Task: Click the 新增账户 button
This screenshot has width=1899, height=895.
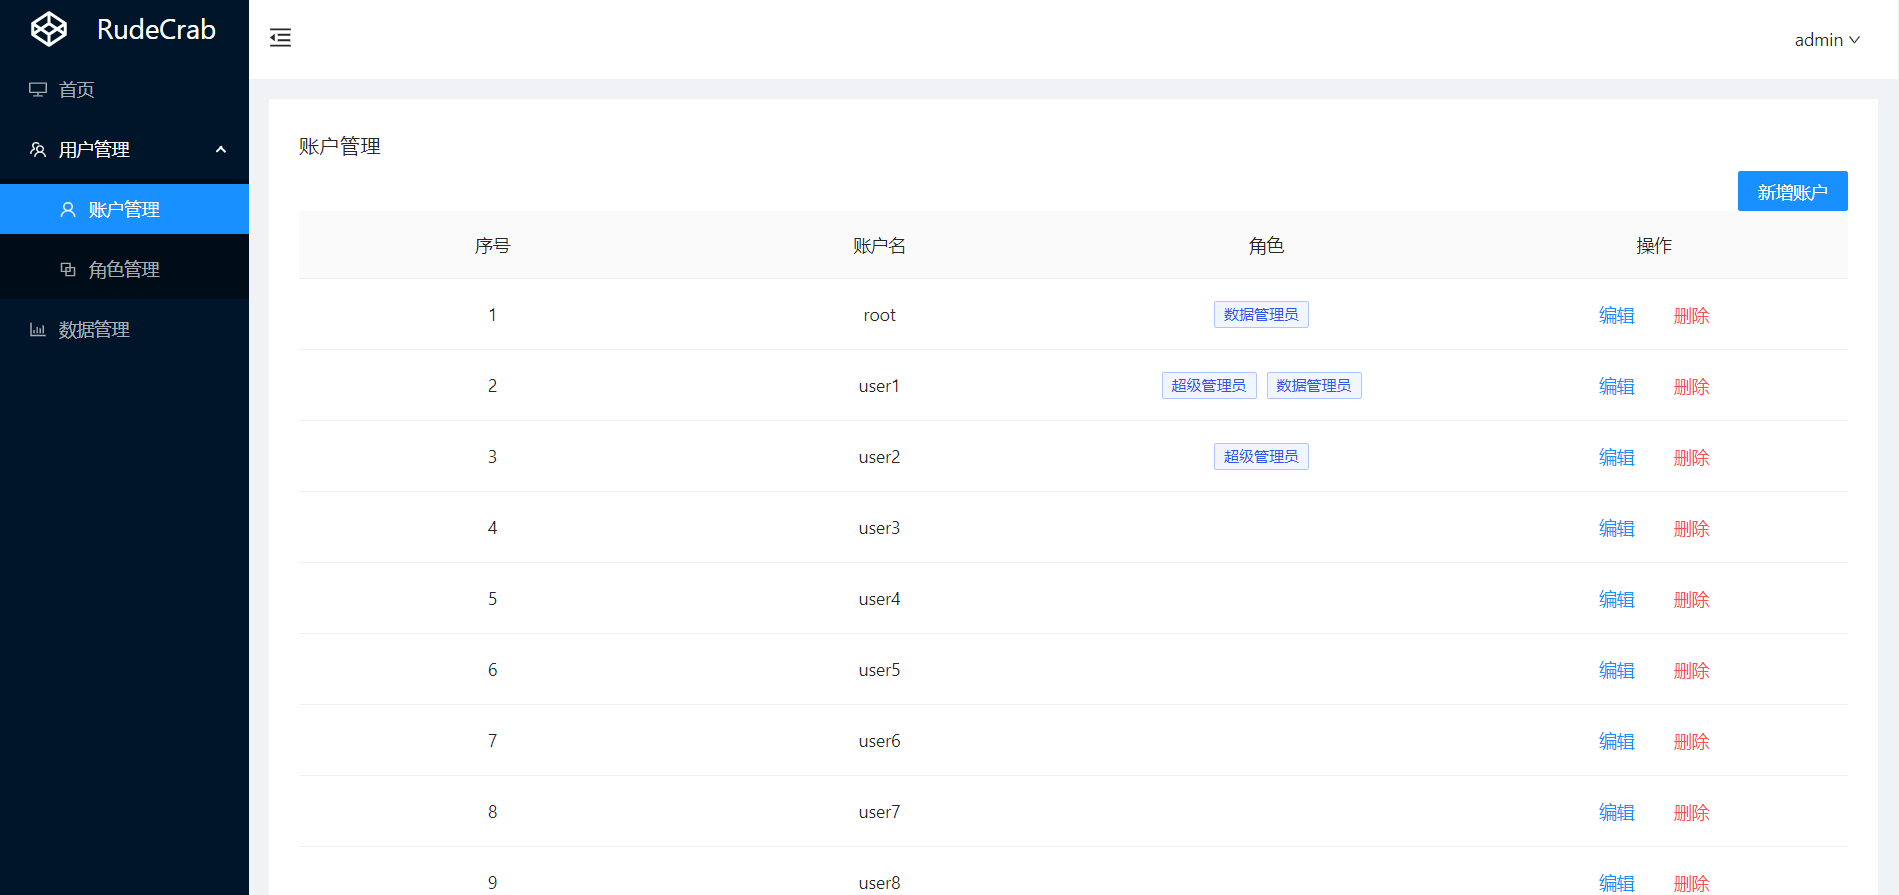Action: click(x=1792, y=191)
